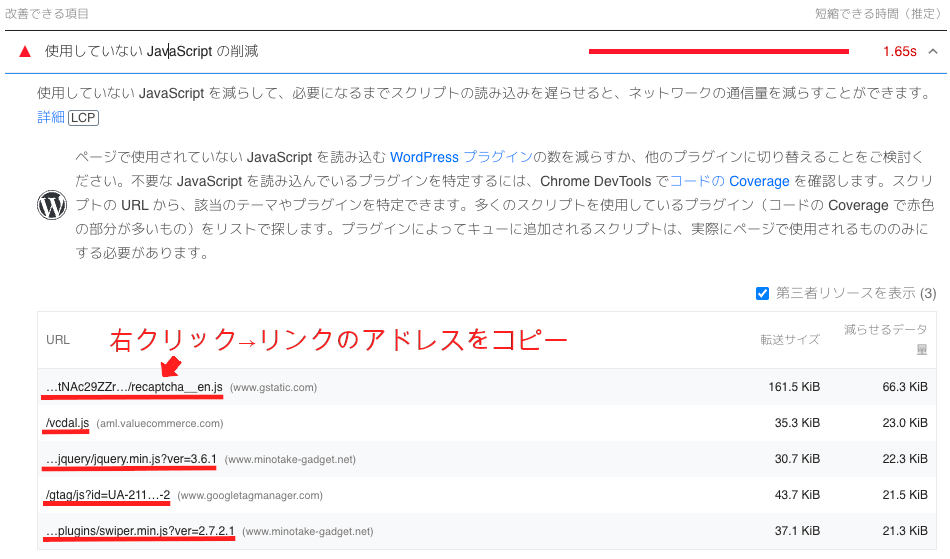Open the jquery.min.js?ver=3.6.1 link
Image resolution: width=950 pixels, height=559 pixels.
coord(131,459)
